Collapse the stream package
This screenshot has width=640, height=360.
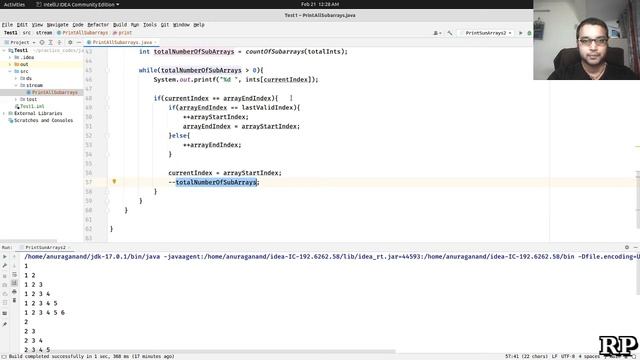[16, 85]
